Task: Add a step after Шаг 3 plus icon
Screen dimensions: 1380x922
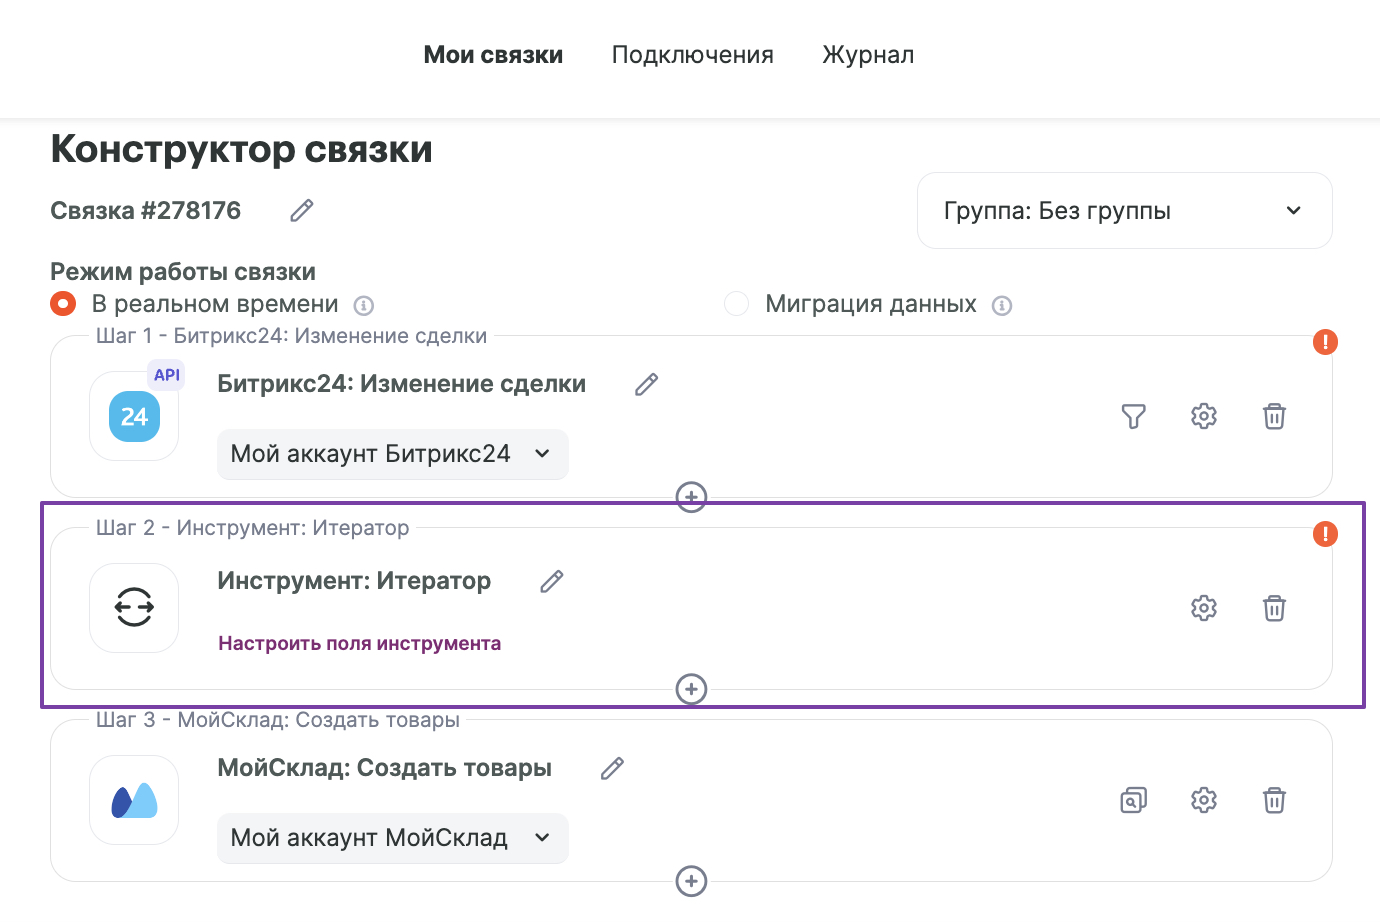Action: pyautogui.click(x=691, y=881)
